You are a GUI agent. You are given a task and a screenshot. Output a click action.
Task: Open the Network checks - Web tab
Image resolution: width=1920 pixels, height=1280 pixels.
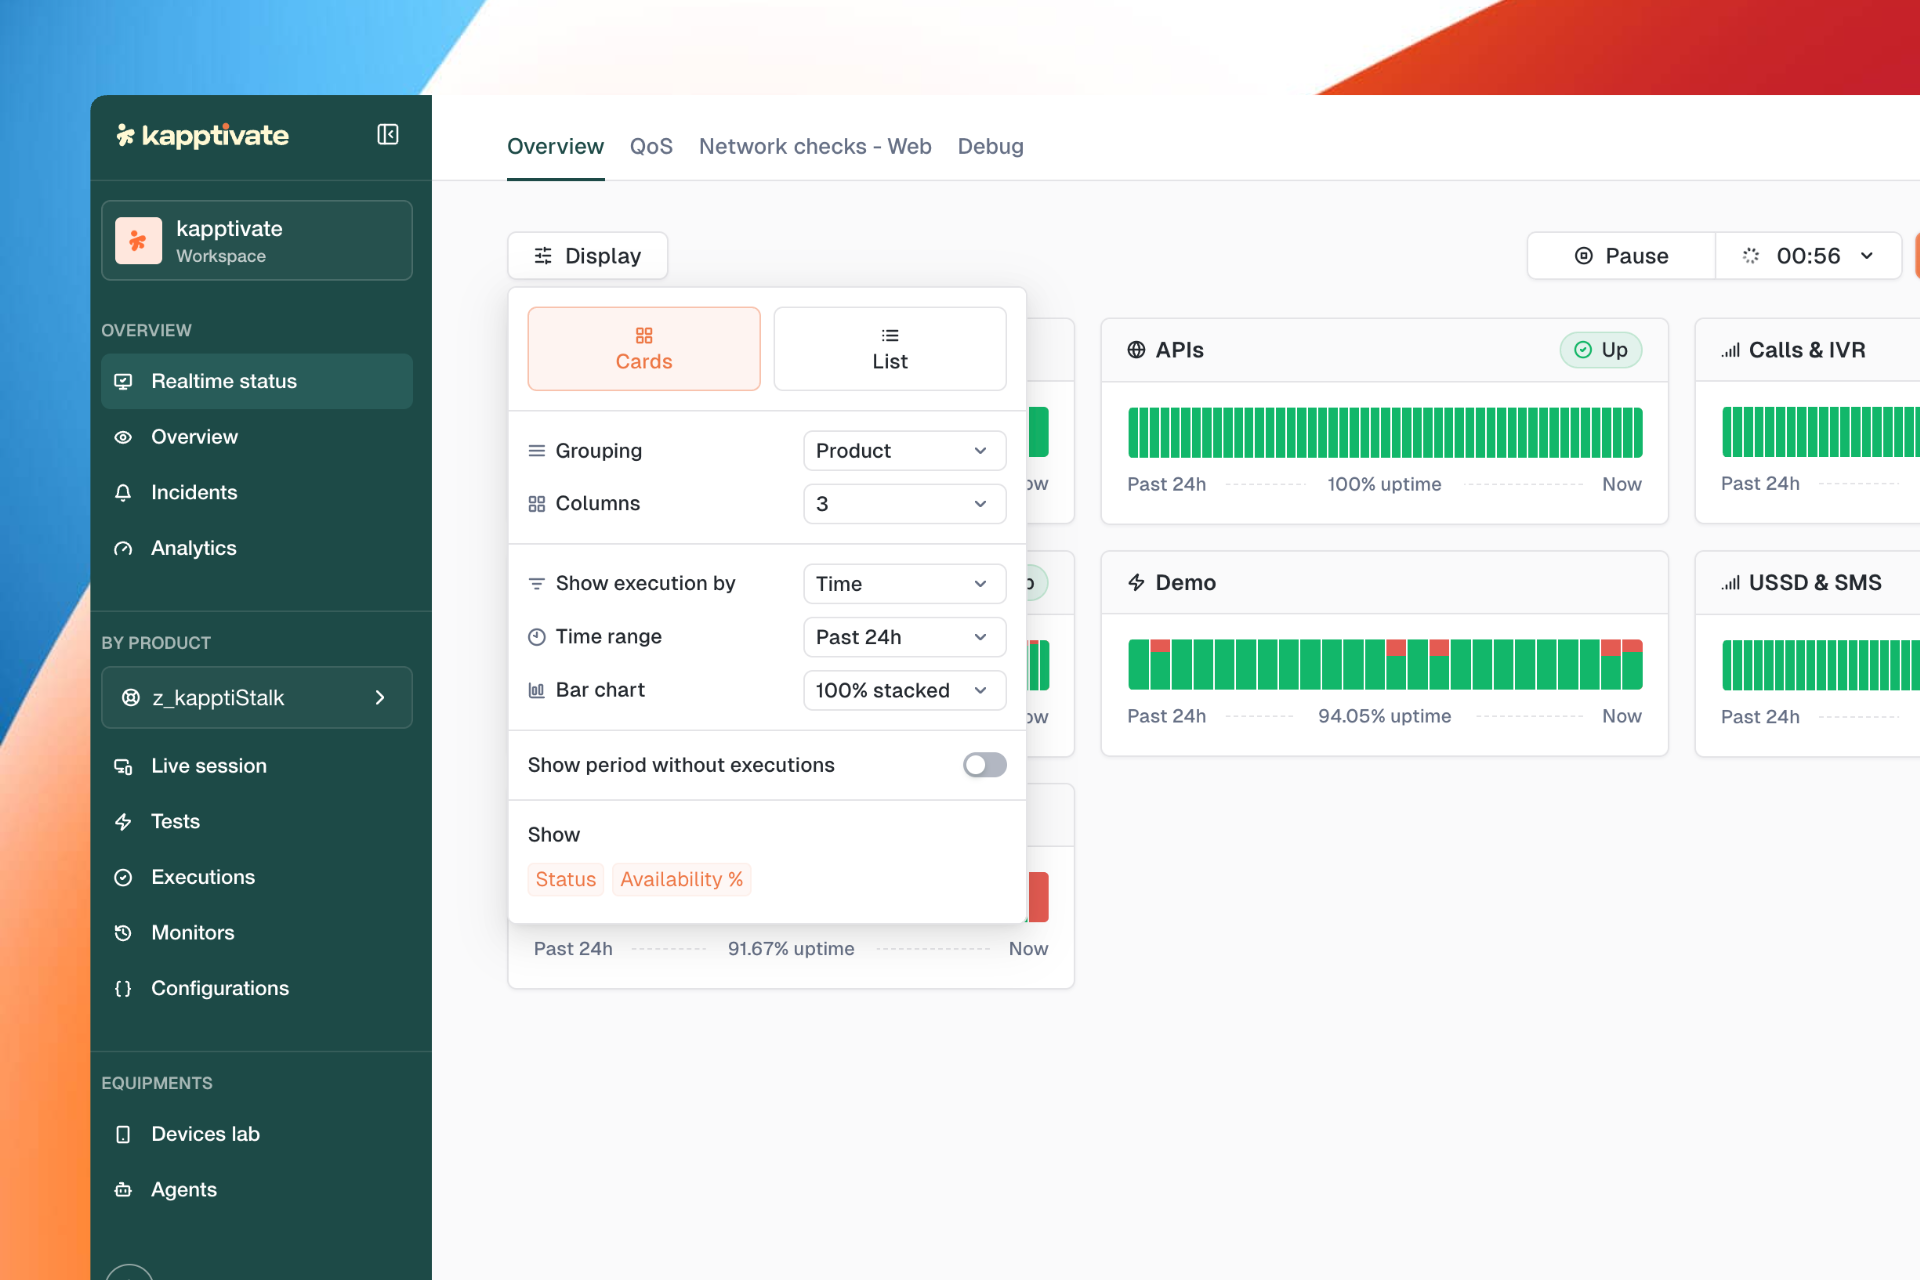pyautogui.click(x=815, y=147)
